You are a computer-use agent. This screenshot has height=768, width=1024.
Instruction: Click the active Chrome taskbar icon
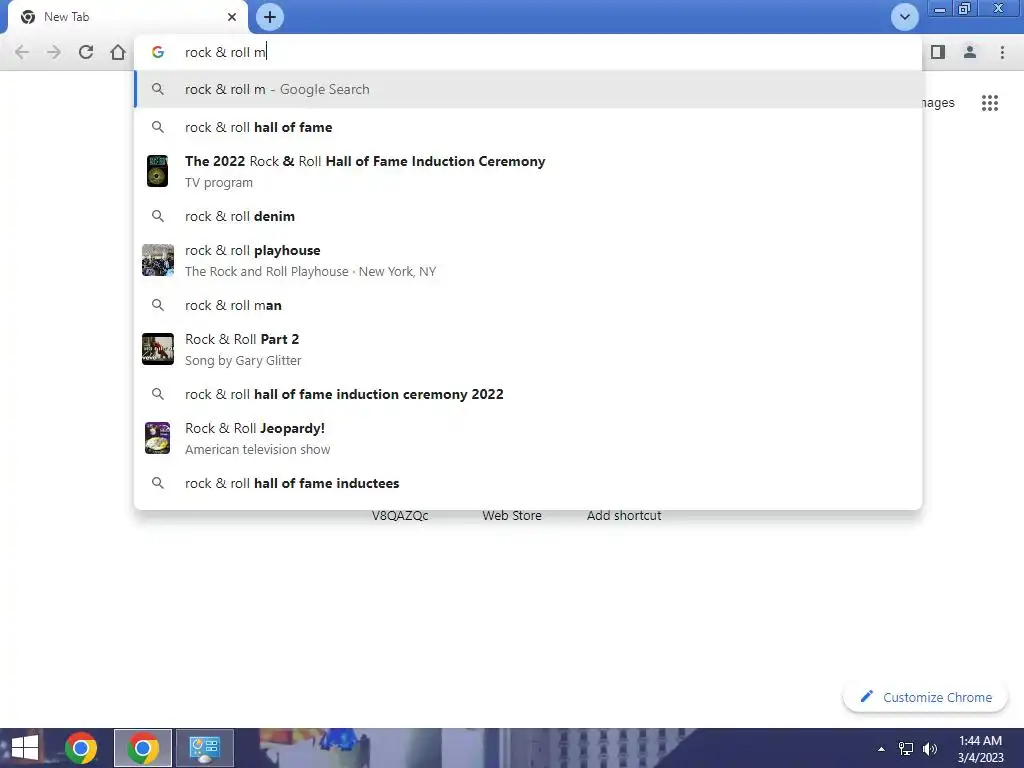[143, 748]
